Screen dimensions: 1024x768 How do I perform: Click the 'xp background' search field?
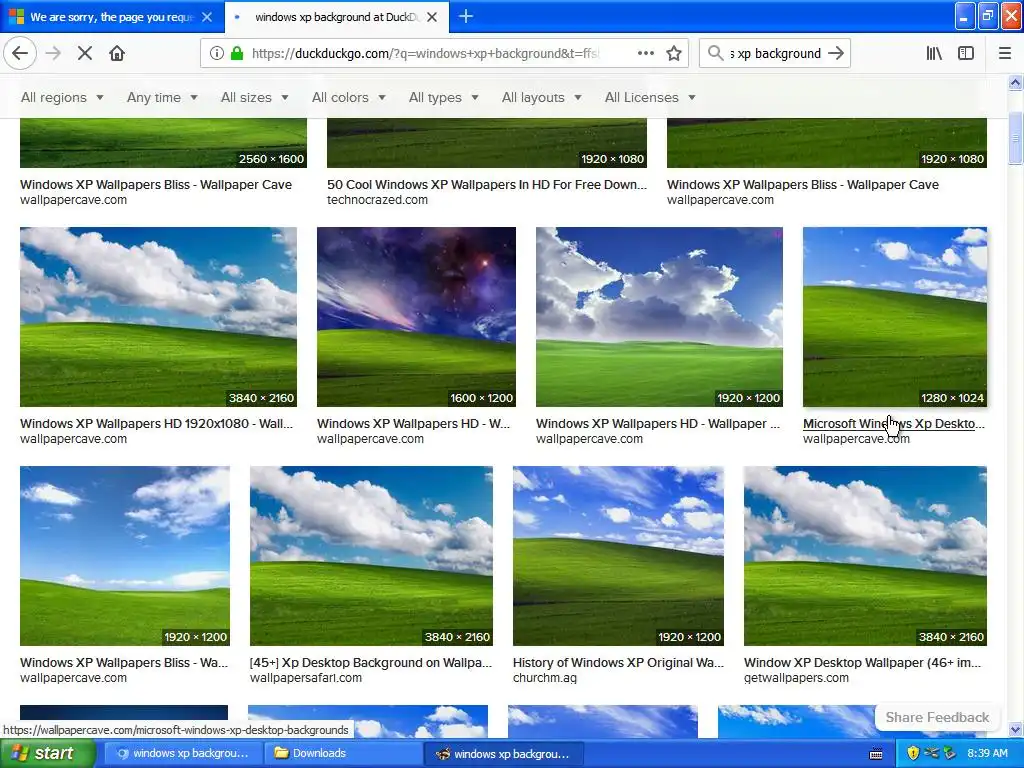click(x=775, y=53)
